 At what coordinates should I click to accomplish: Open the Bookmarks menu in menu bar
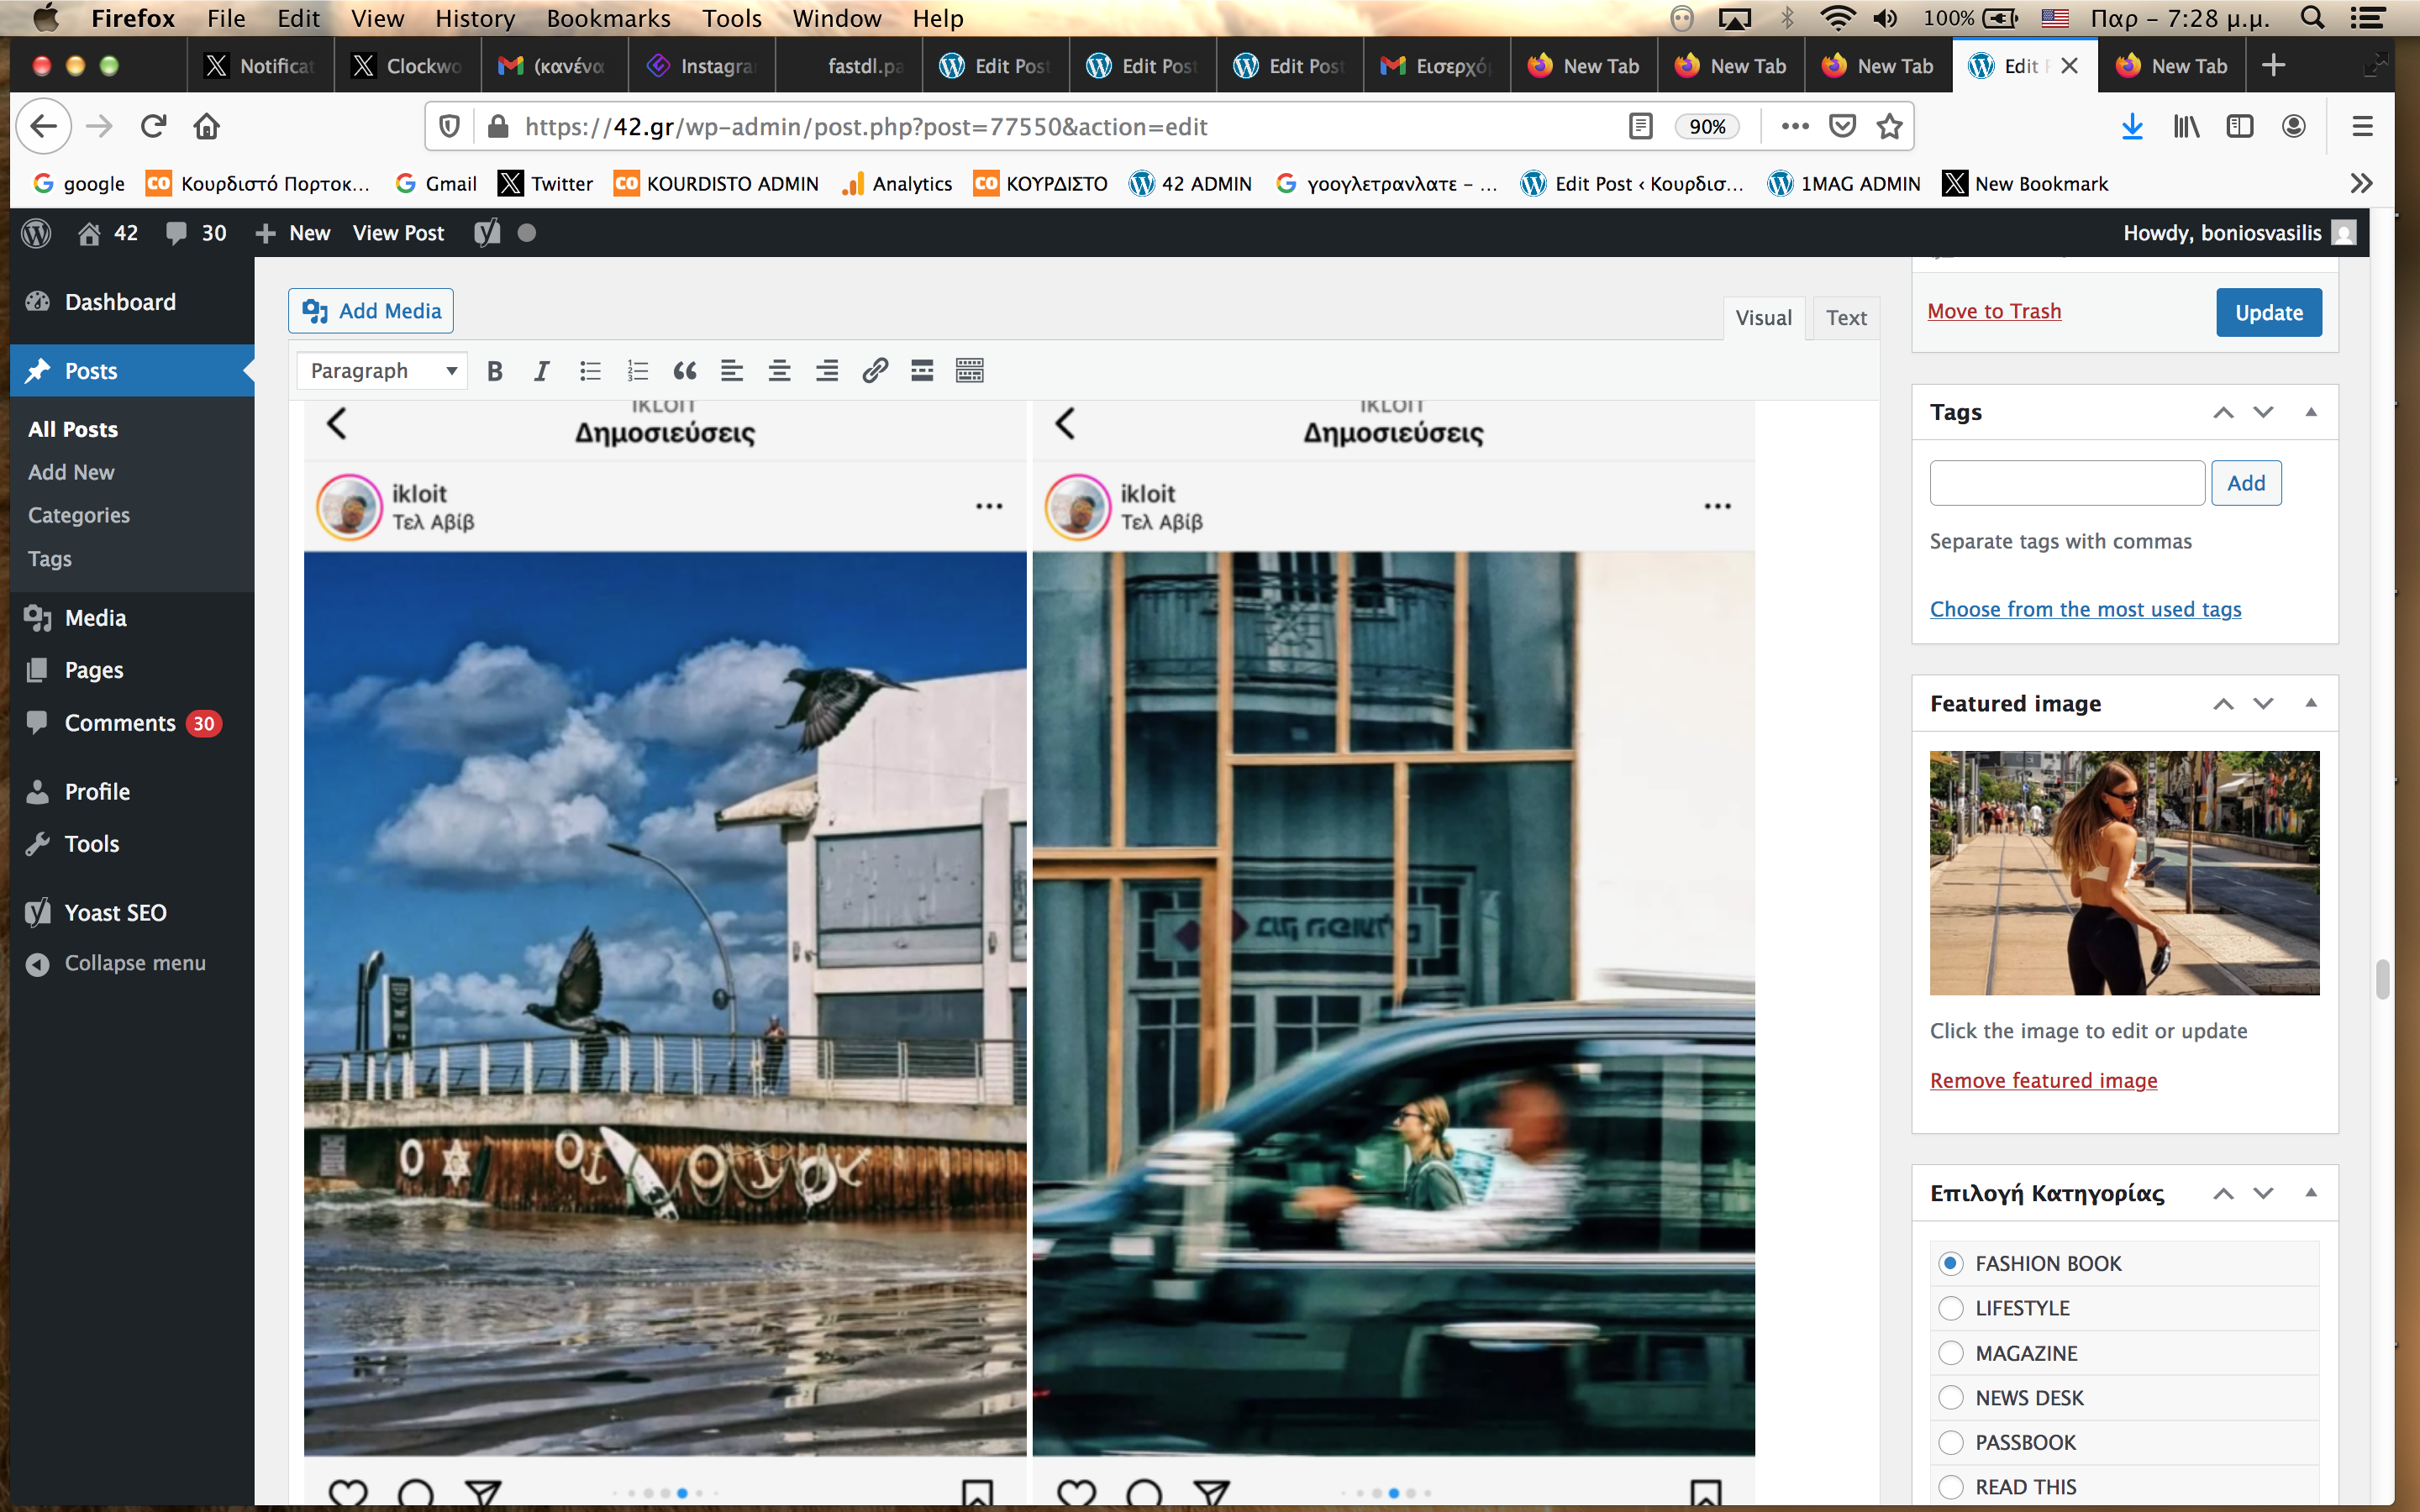point(608,18)
